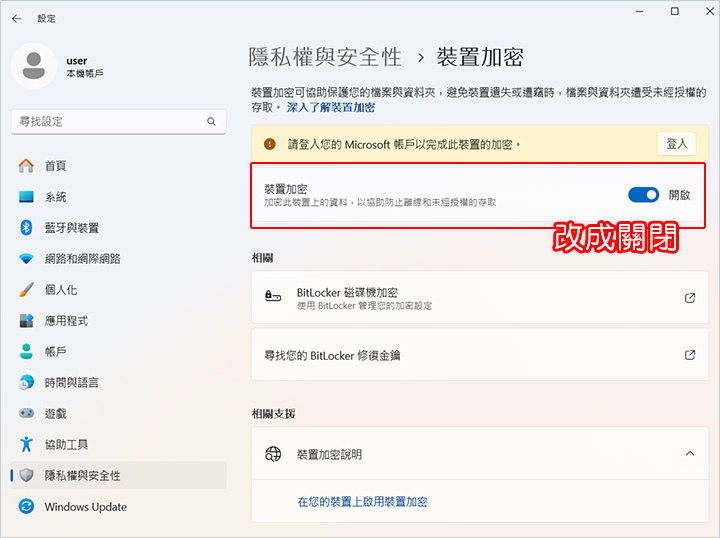Click the 登入 button
720x538 pixels.
click(676, 144)
